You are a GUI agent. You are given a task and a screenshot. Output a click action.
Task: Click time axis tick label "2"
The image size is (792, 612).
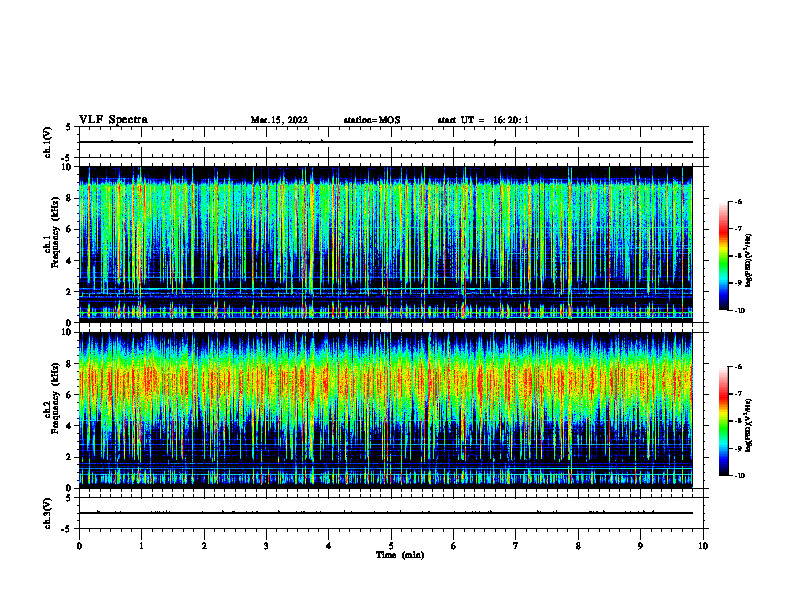coord(204,546)
